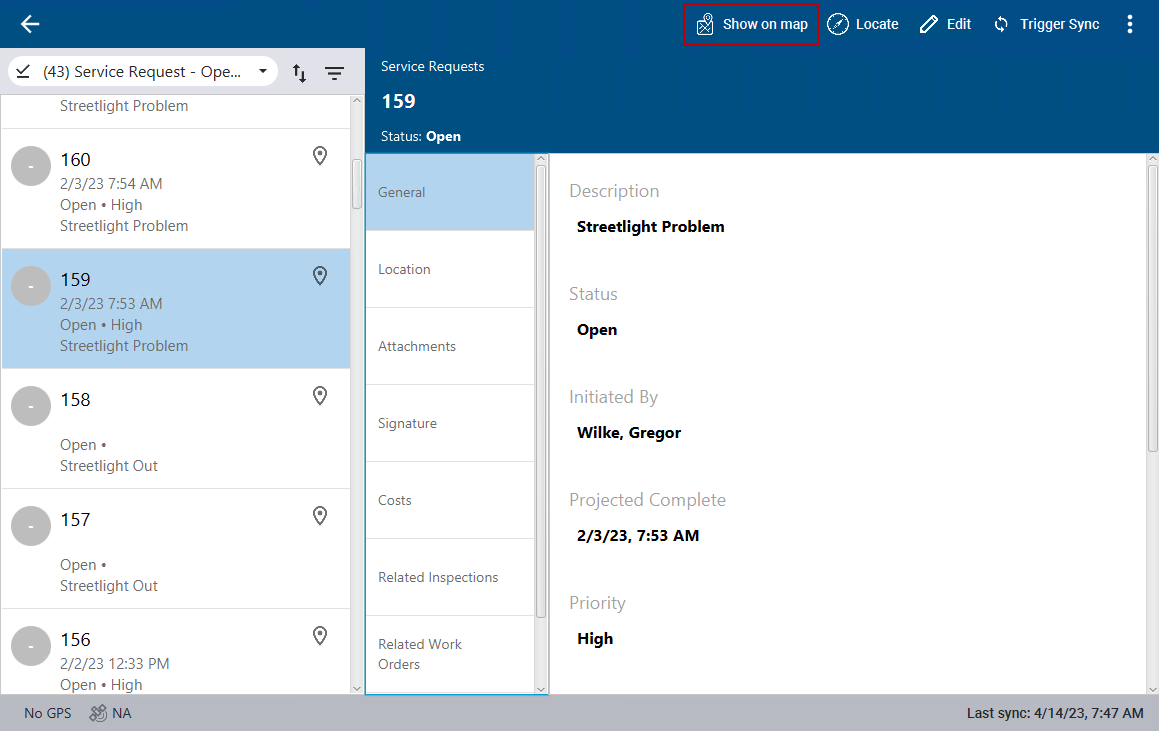Screen dimensions: 1159x731
Task: Click map pin for request 160
Action: click(x=320, y=156)
